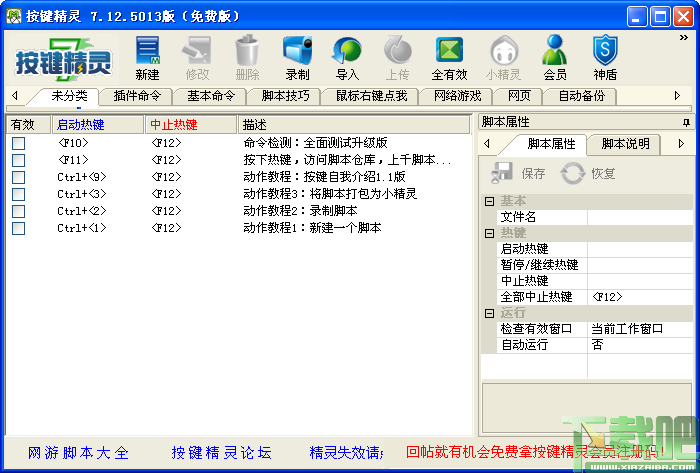Screen dimensions: 700x473
Task: Switch to the 网络游戏 tab
Action: (457, 96)
